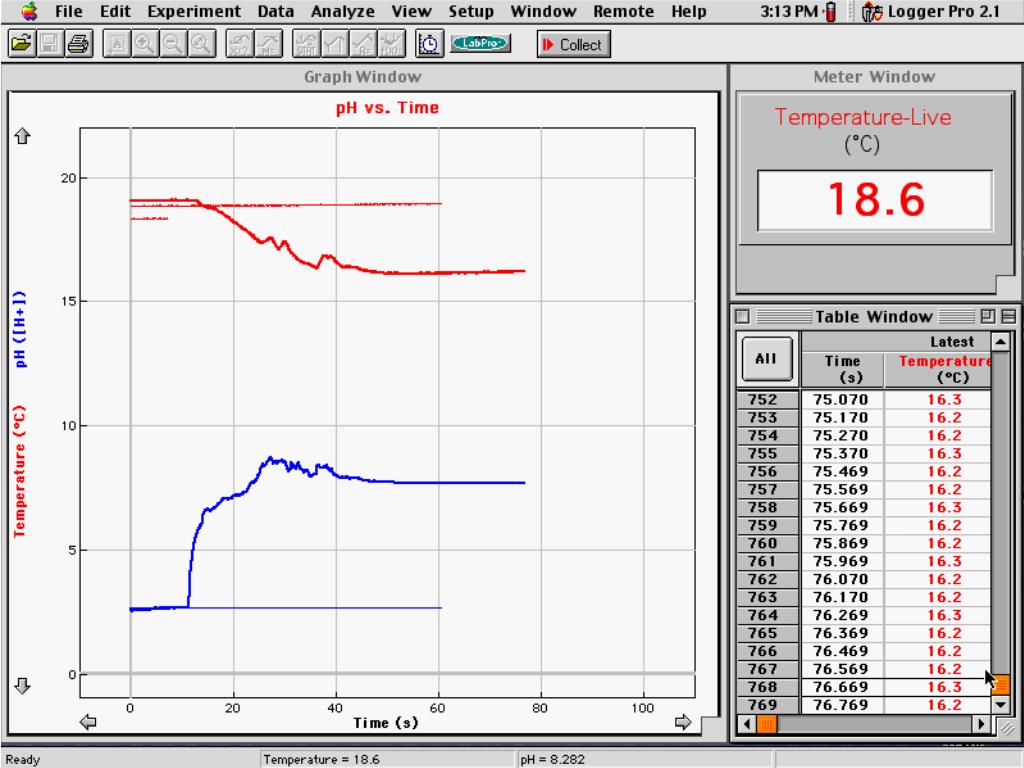Open the Data menu
1024x768 pixels.
coord(276,11)
